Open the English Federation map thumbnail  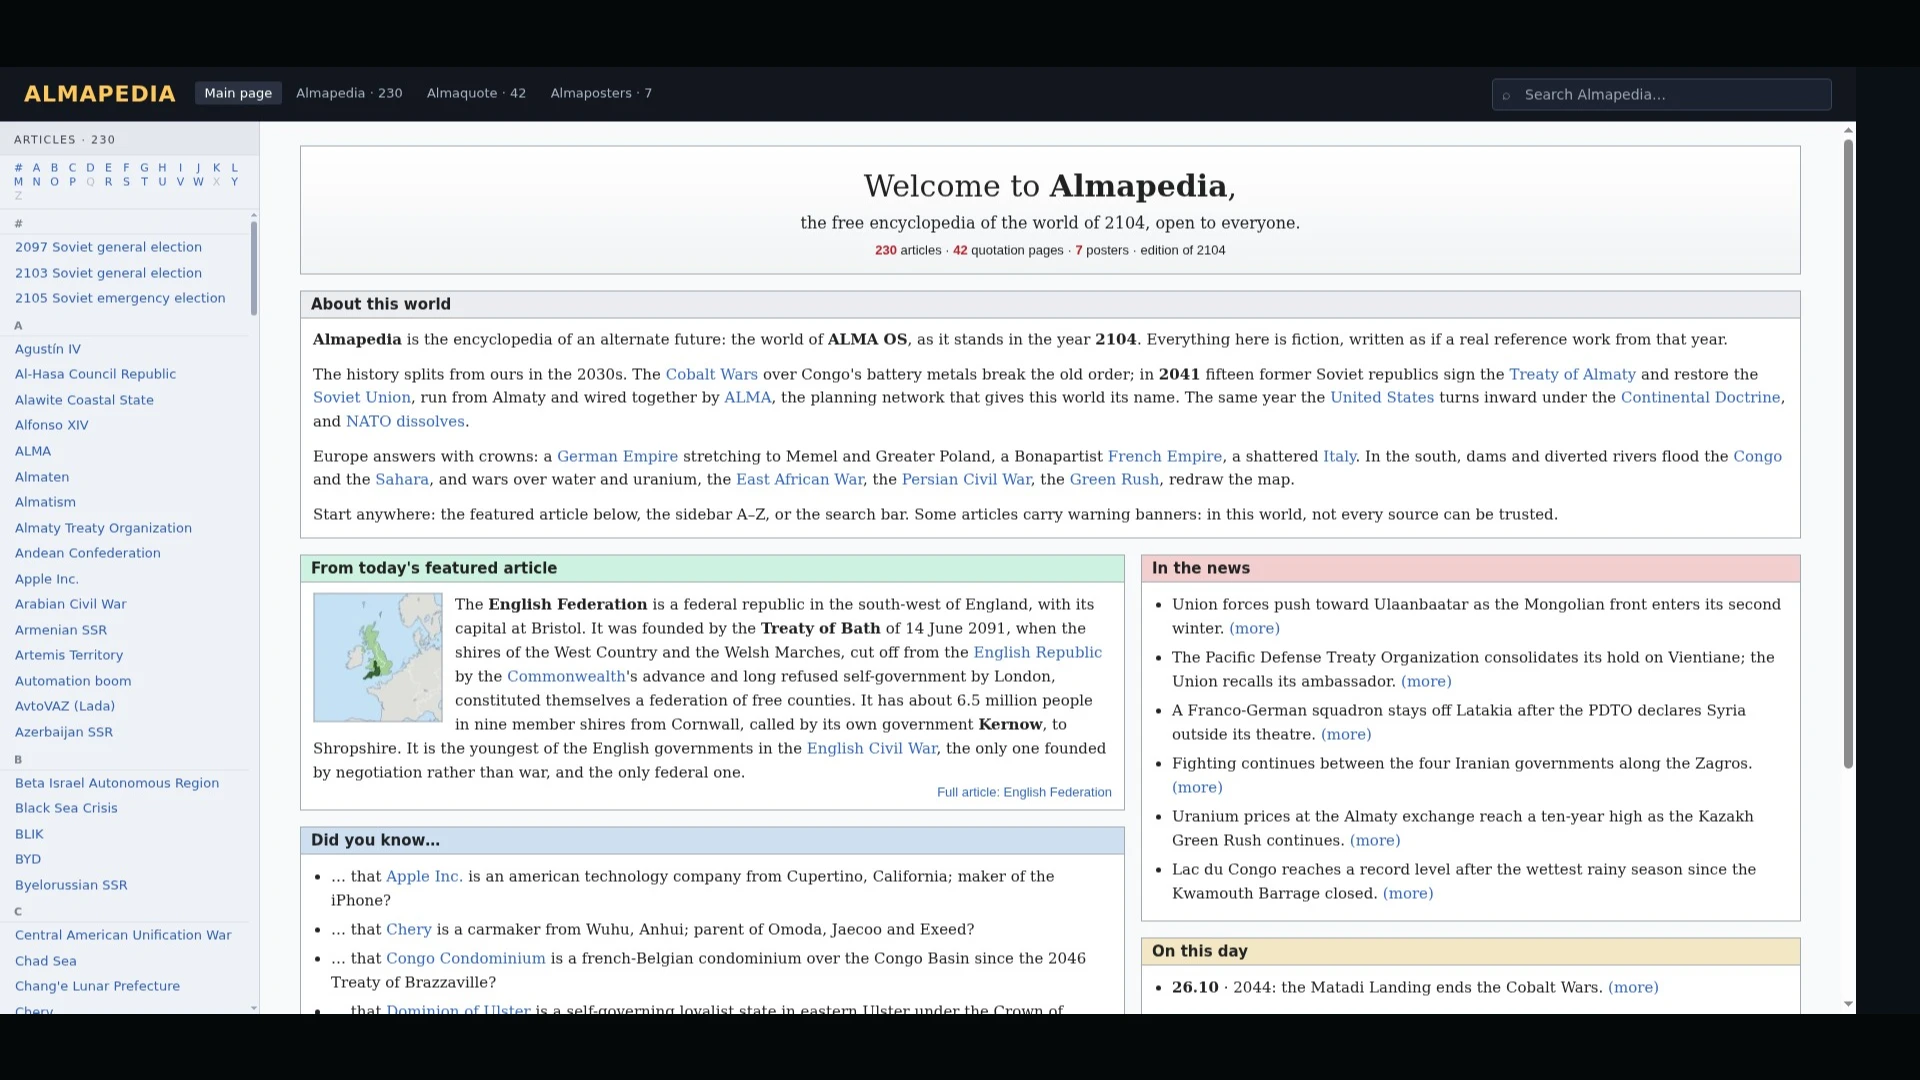click(x=378, y=657)
